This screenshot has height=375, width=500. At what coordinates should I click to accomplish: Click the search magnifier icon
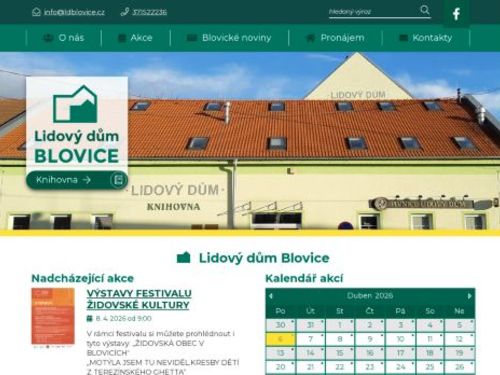pyautogui.click(x=425, y=10)
